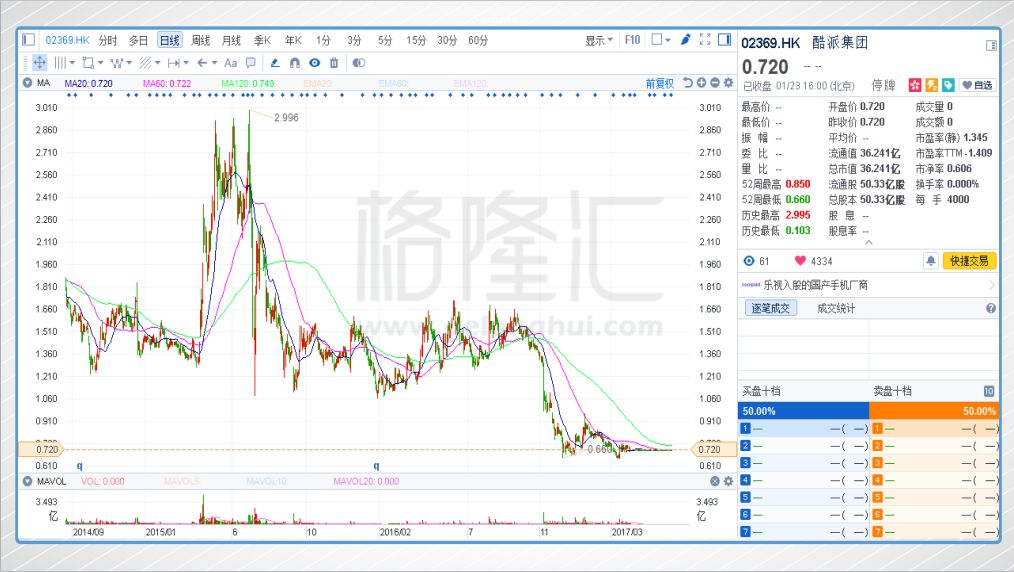Open news 乐视入股的国产手机厂商
This screenshot has width=1014, height=572.
[x=815, y=285]
